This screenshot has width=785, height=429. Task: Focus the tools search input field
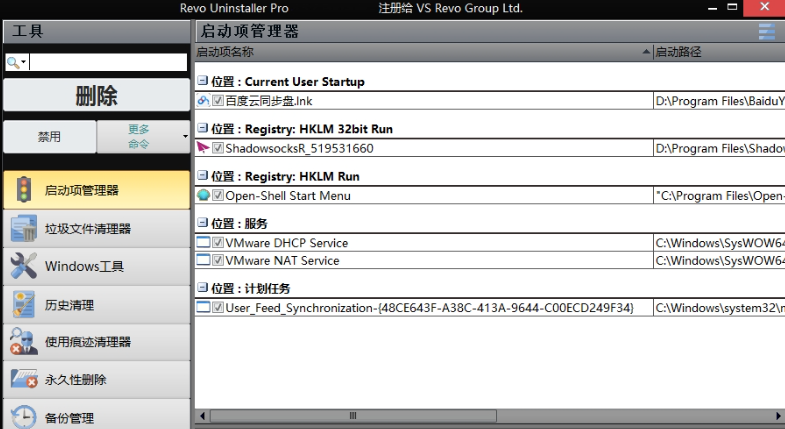108,62
